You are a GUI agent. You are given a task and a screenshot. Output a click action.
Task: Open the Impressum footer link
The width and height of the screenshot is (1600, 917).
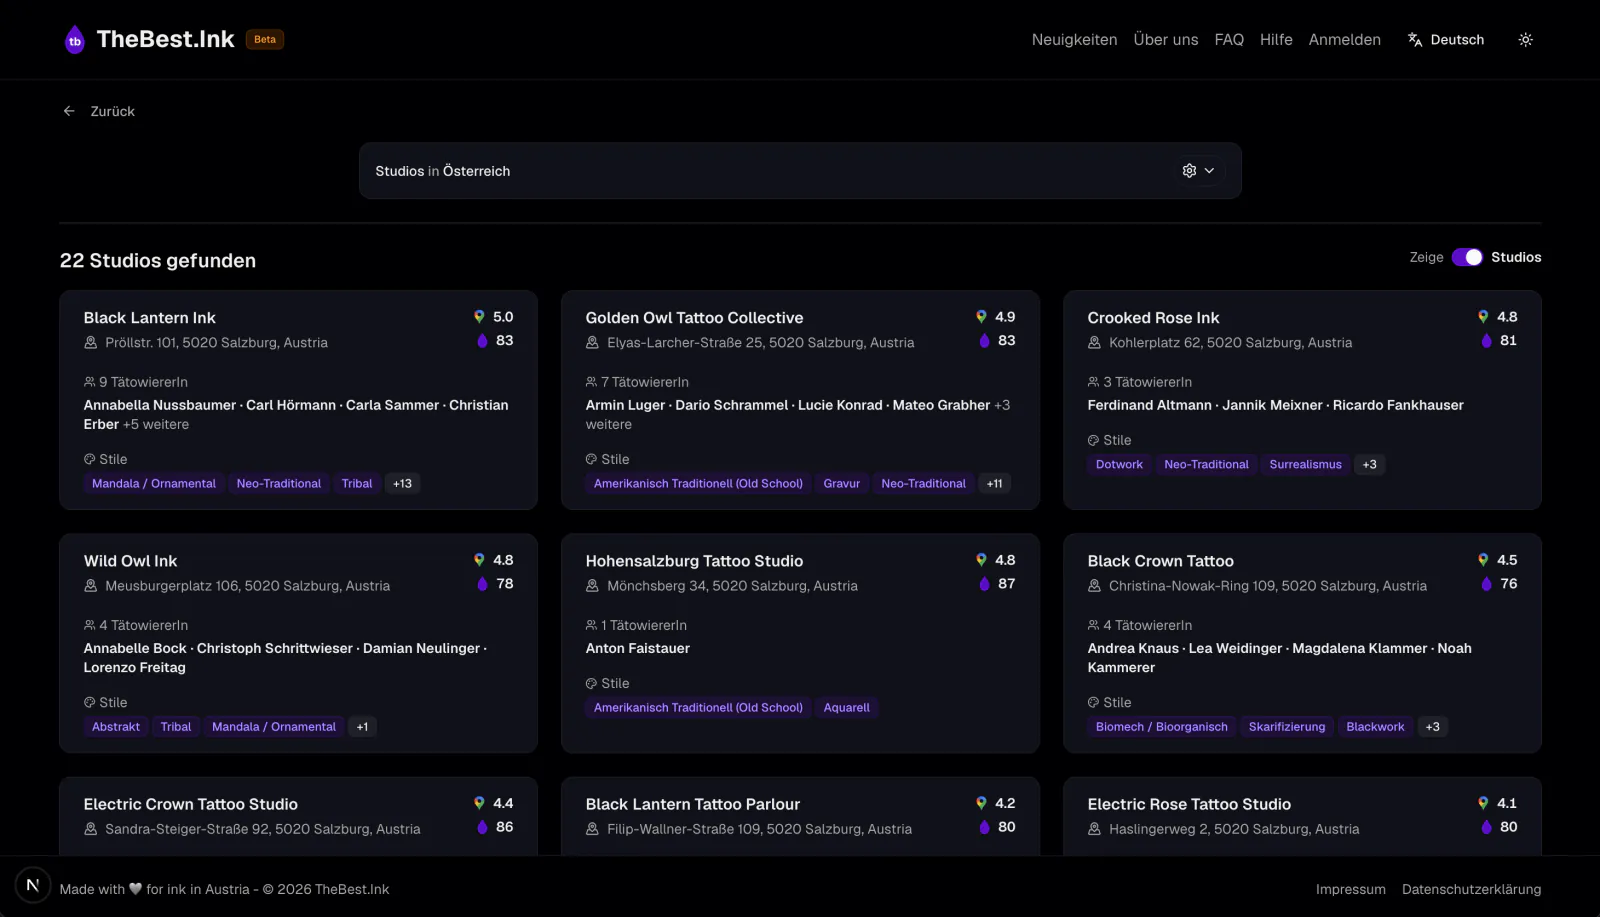click(1350, 889)
